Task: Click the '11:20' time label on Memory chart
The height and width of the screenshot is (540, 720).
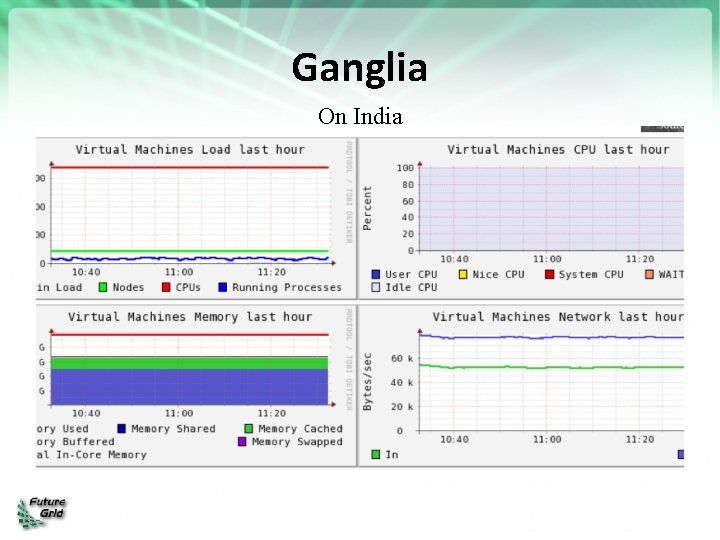Action: (271, 413)
